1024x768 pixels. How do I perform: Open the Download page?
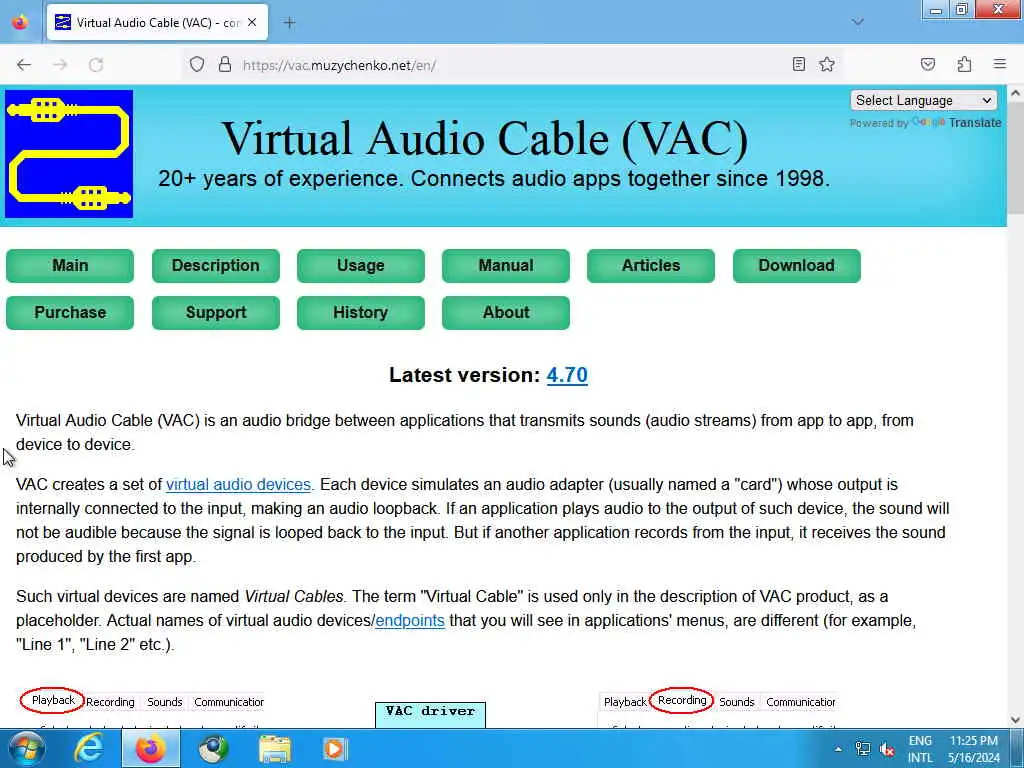point(796,266)
